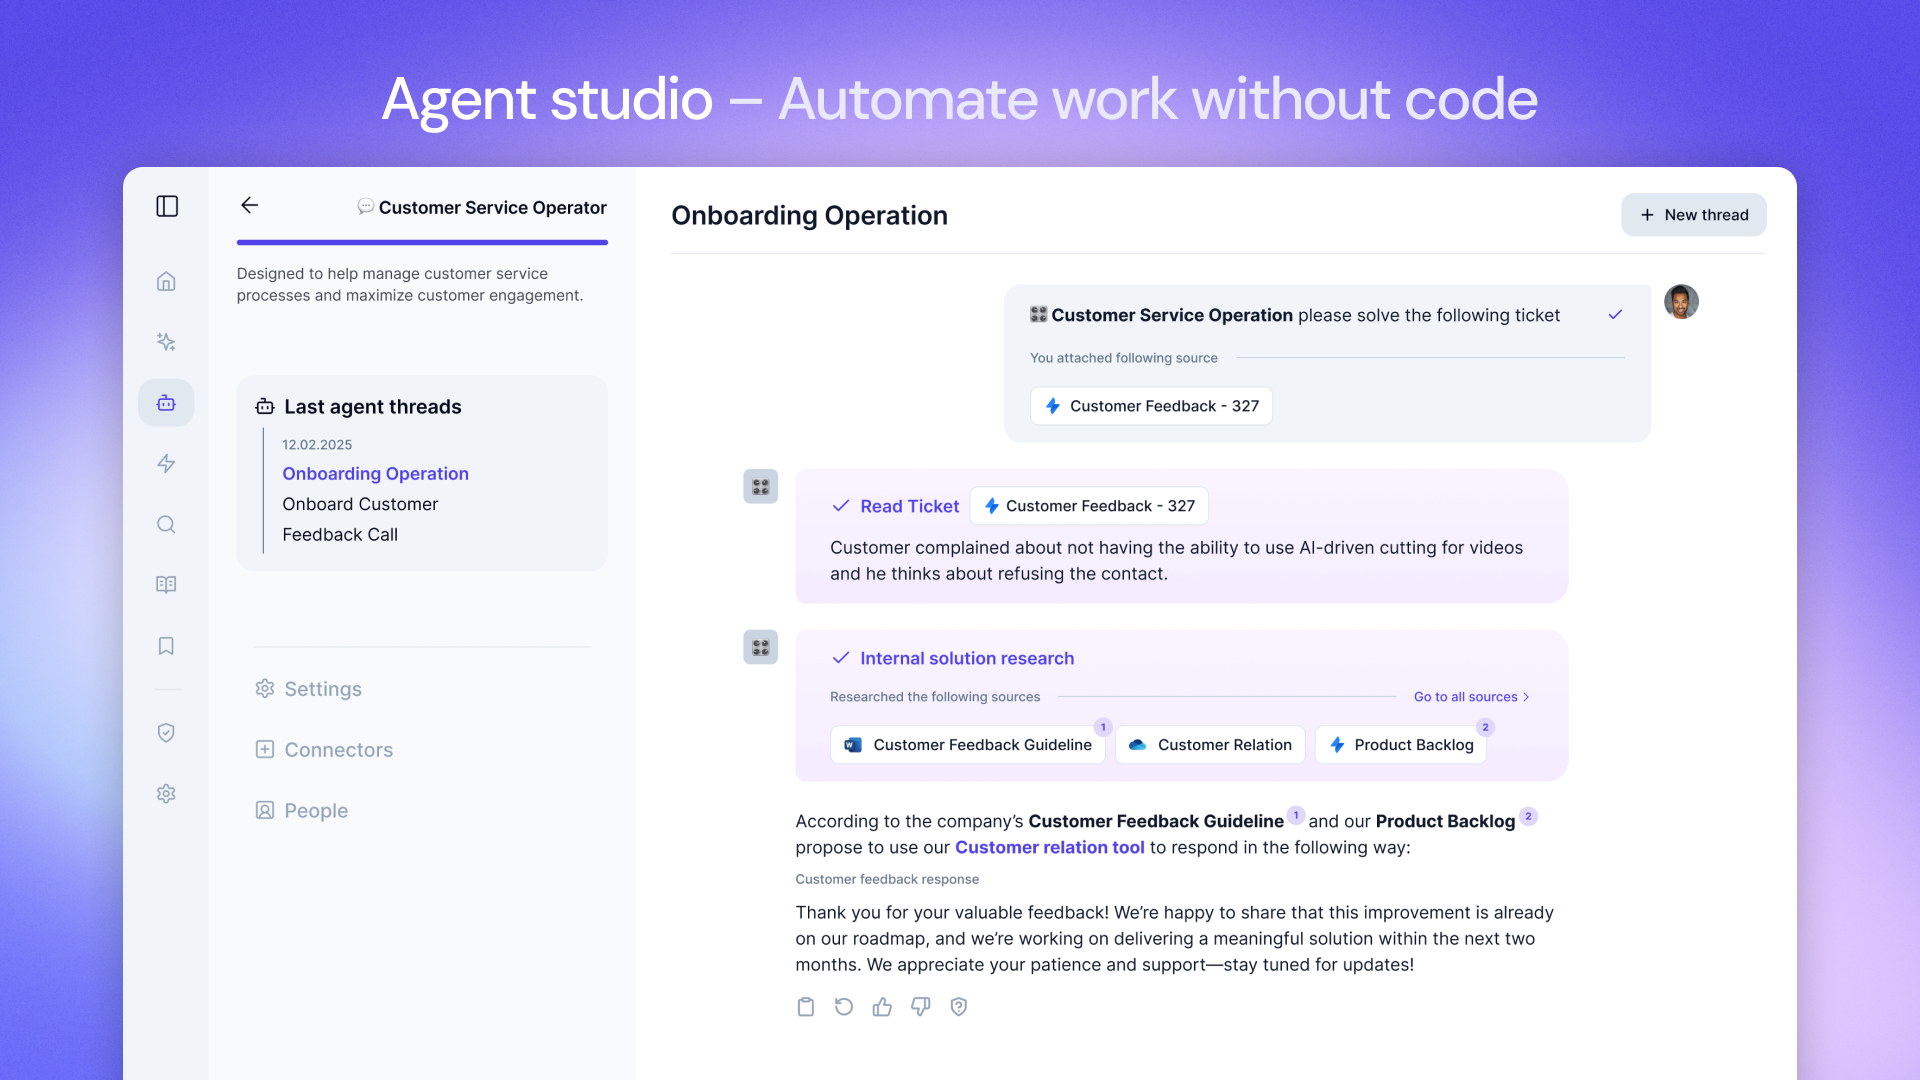Click the Search magnifier sidebar icon
Image resolution: width=1920 pixels, height=1080 pixels.
tap(166, 524)
